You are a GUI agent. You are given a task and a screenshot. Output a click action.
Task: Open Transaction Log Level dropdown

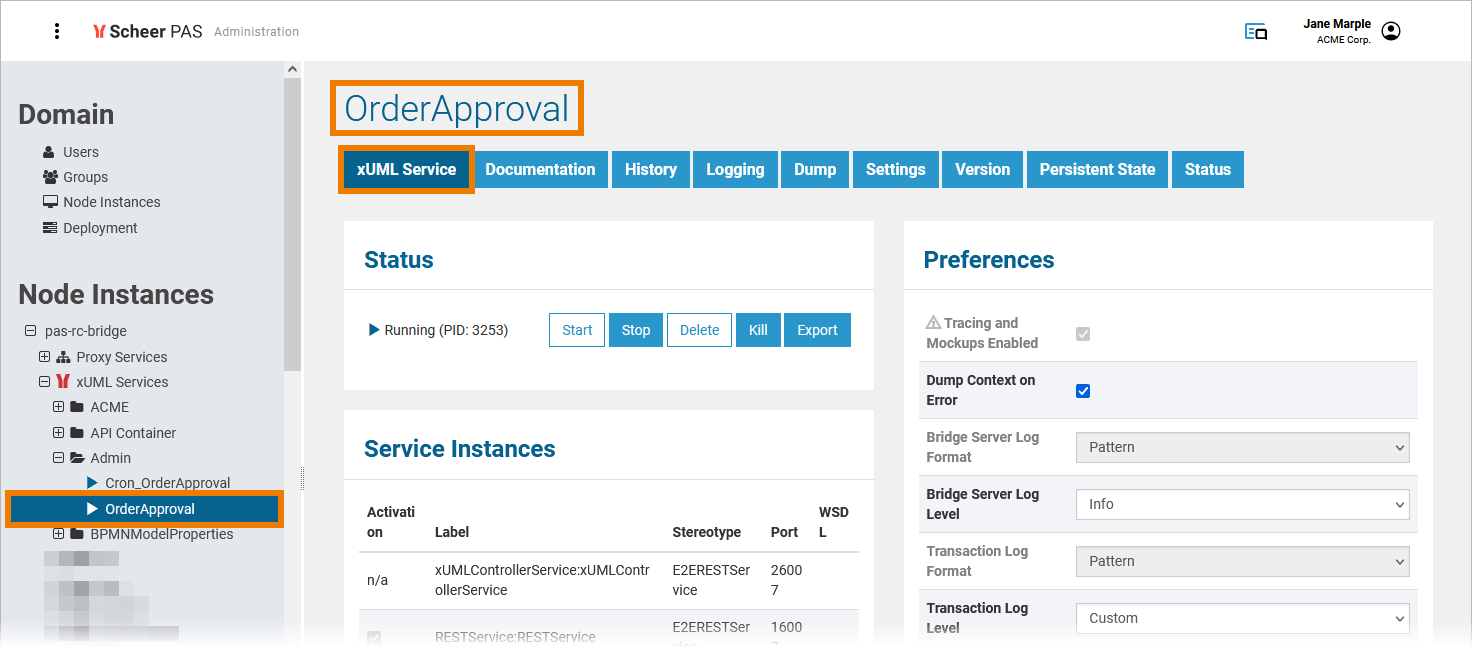[x=1243, y=618]
